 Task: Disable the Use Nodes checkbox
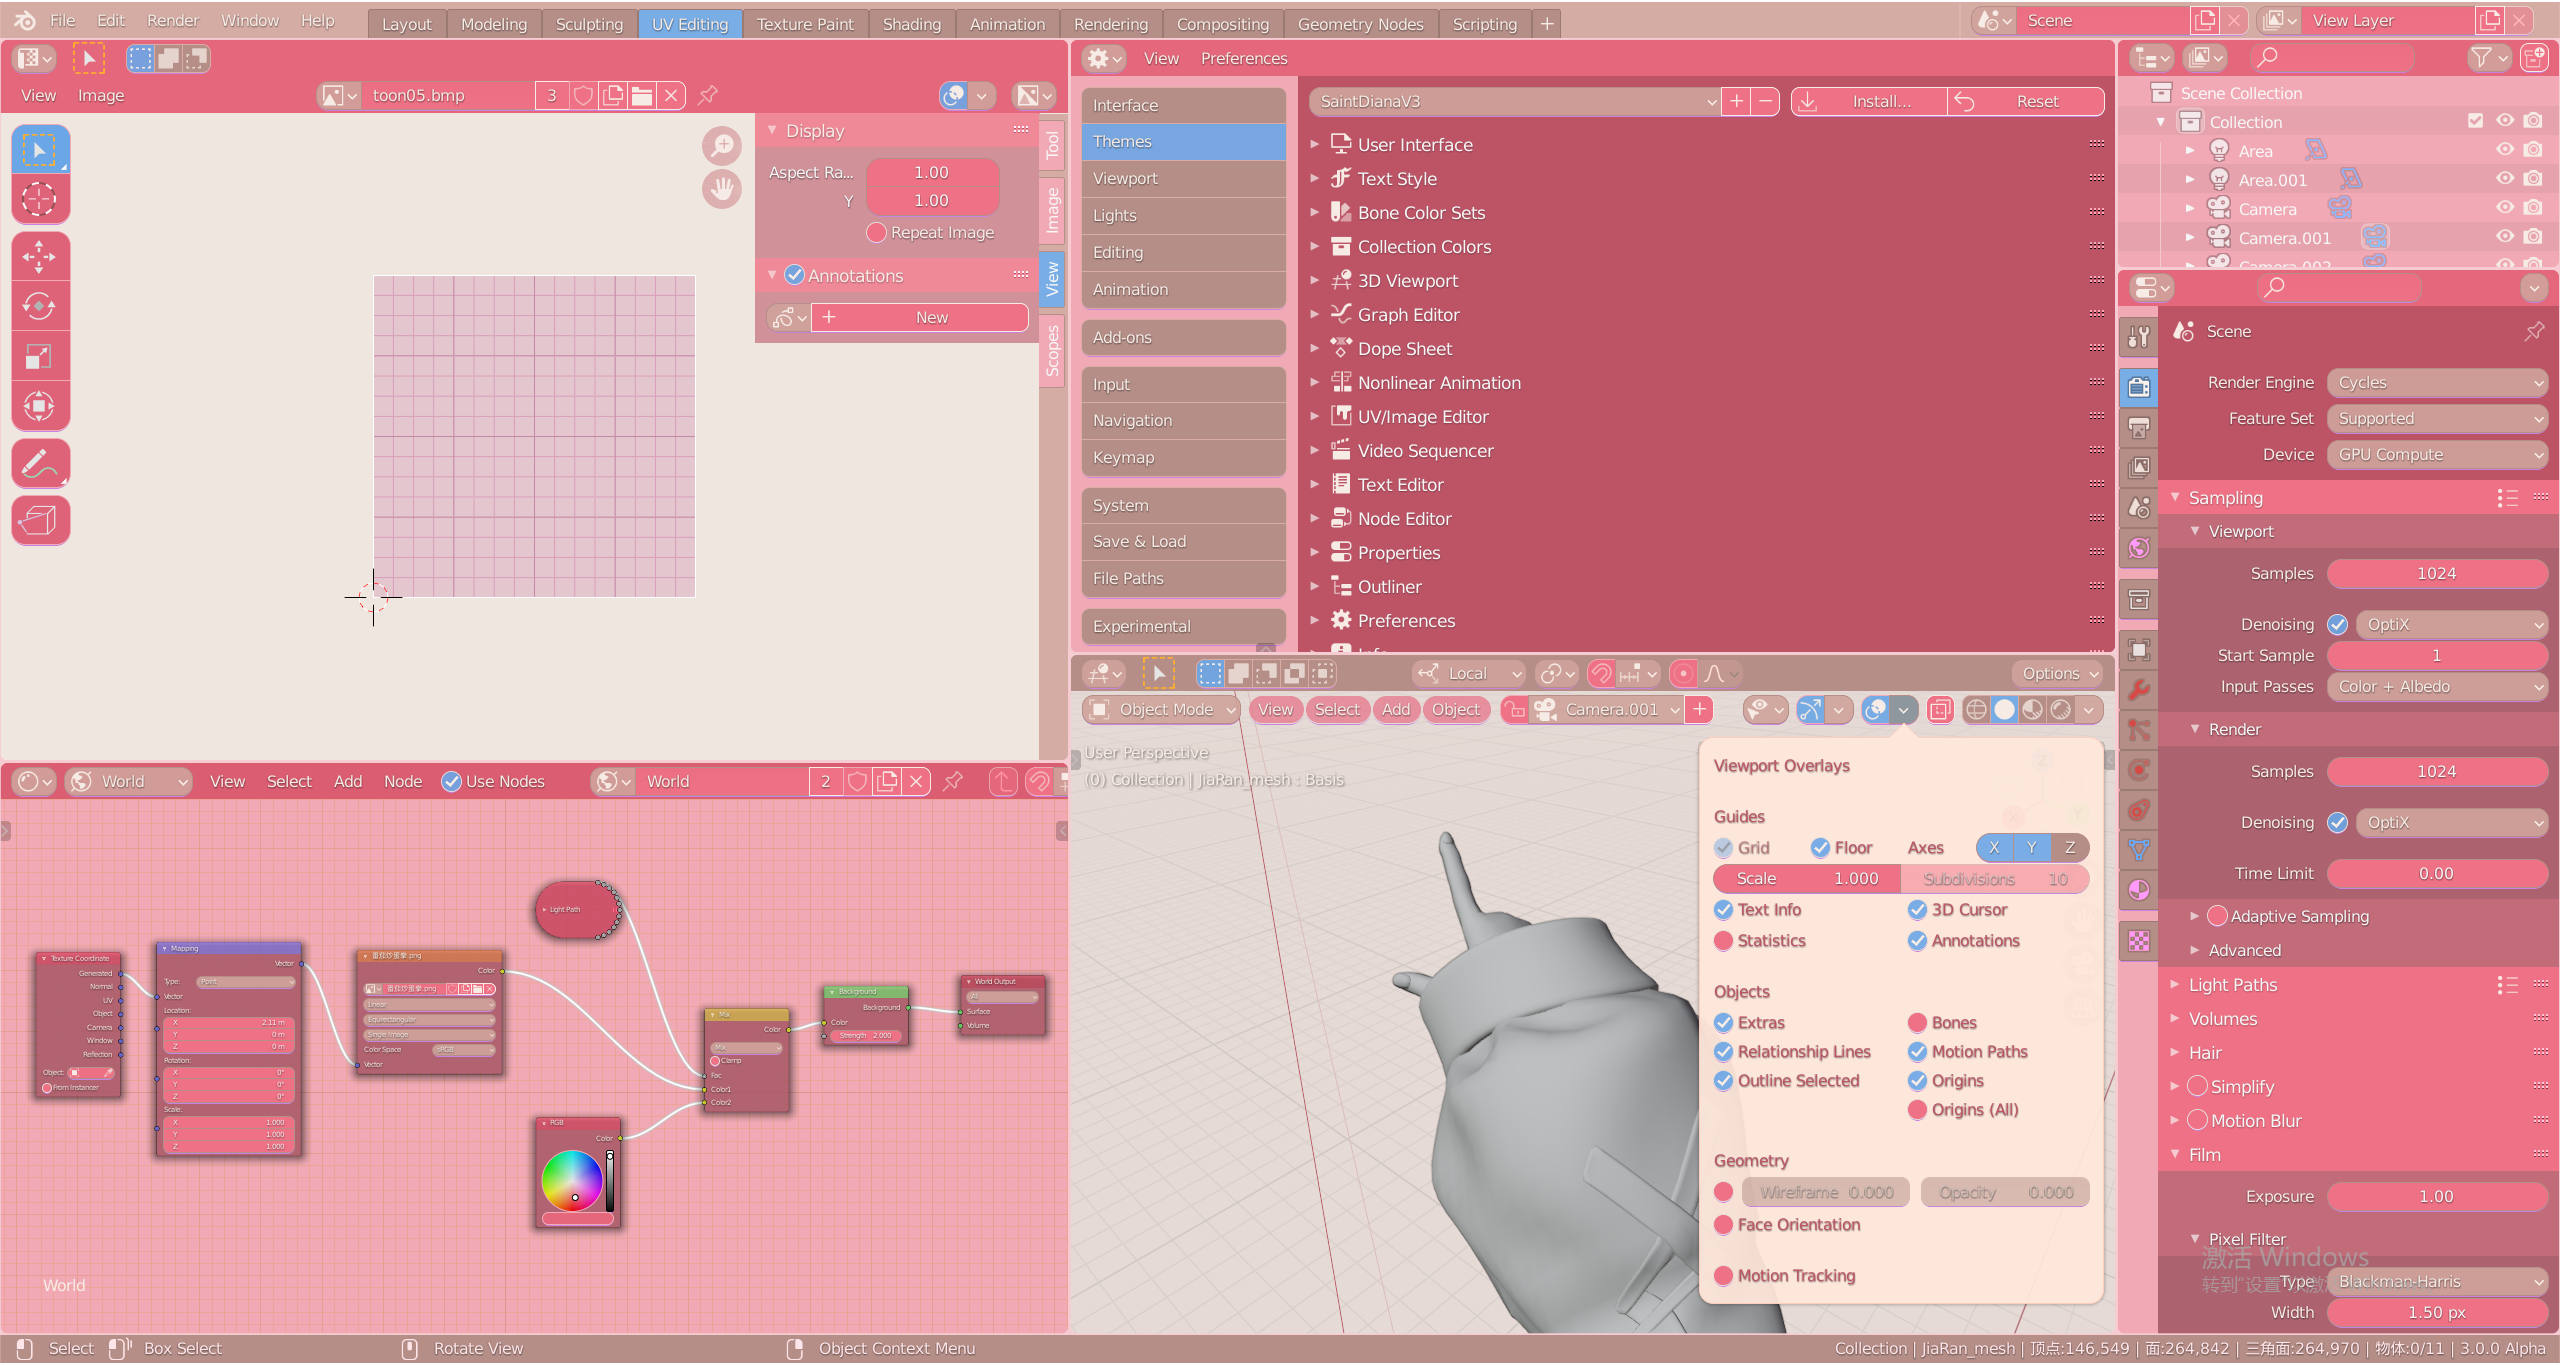[452, 781]
